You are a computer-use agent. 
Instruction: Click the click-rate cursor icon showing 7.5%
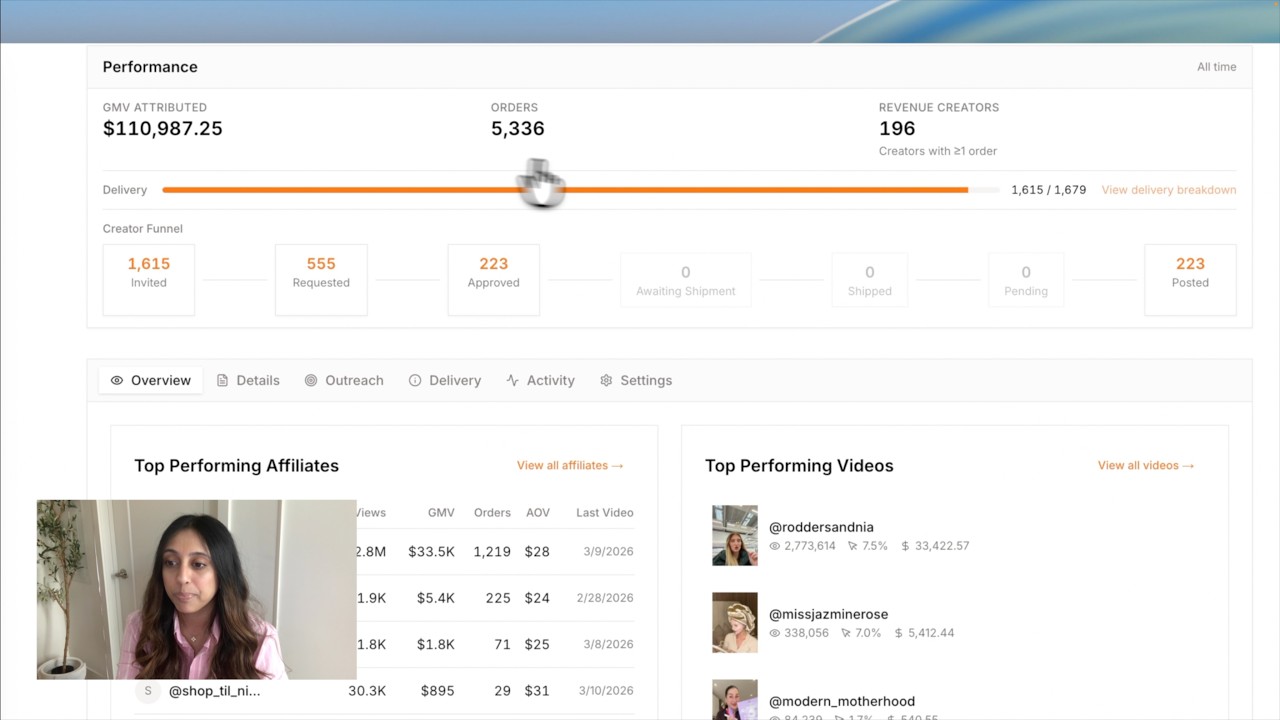[x=852, y=546]
